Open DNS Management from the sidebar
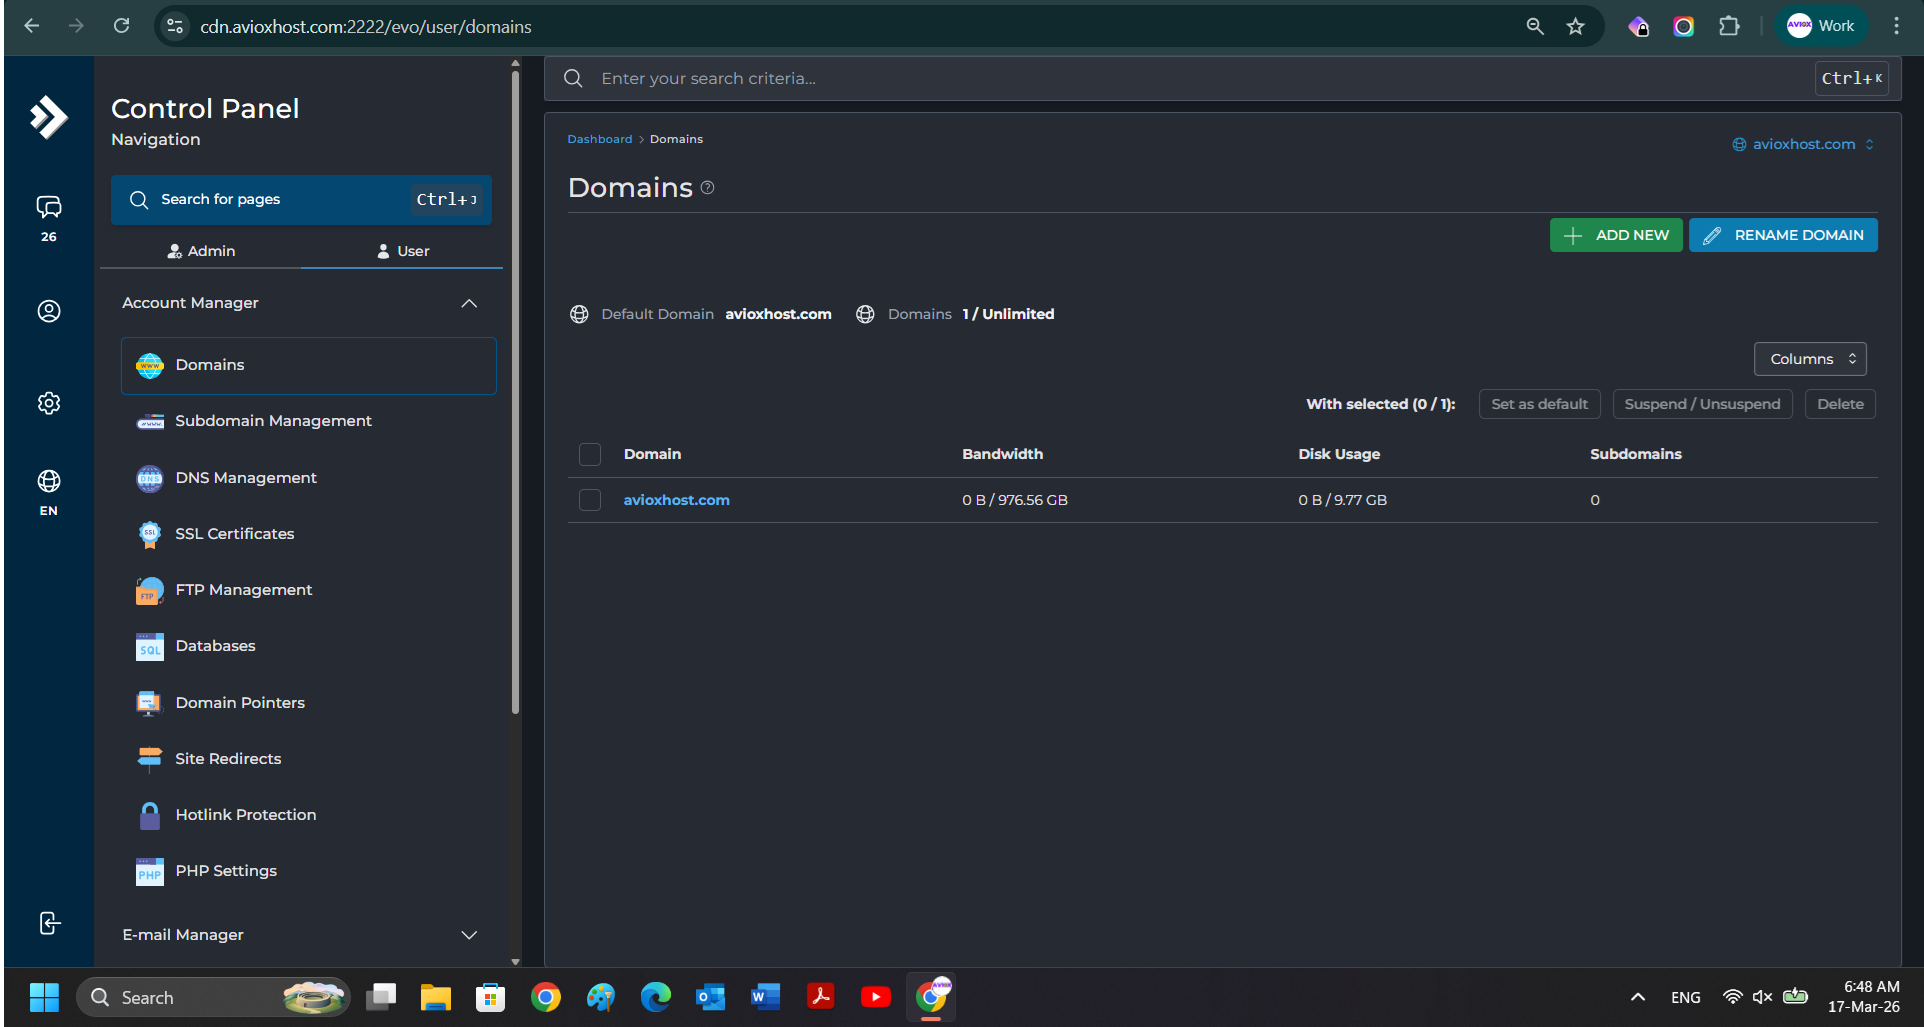 click(246, 478)
